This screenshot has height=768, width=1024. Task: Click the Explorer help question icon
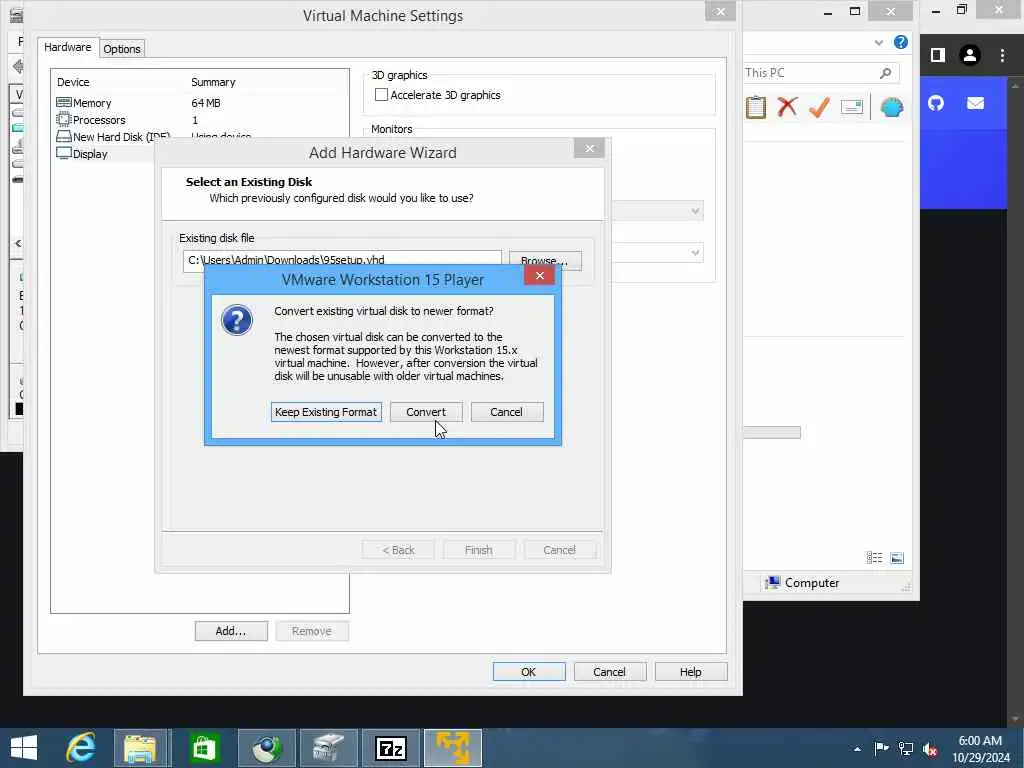click(x=901, y=42)
